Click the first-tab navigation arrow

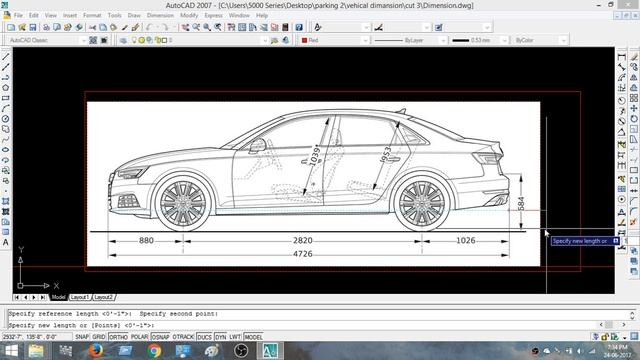(16, 297)
